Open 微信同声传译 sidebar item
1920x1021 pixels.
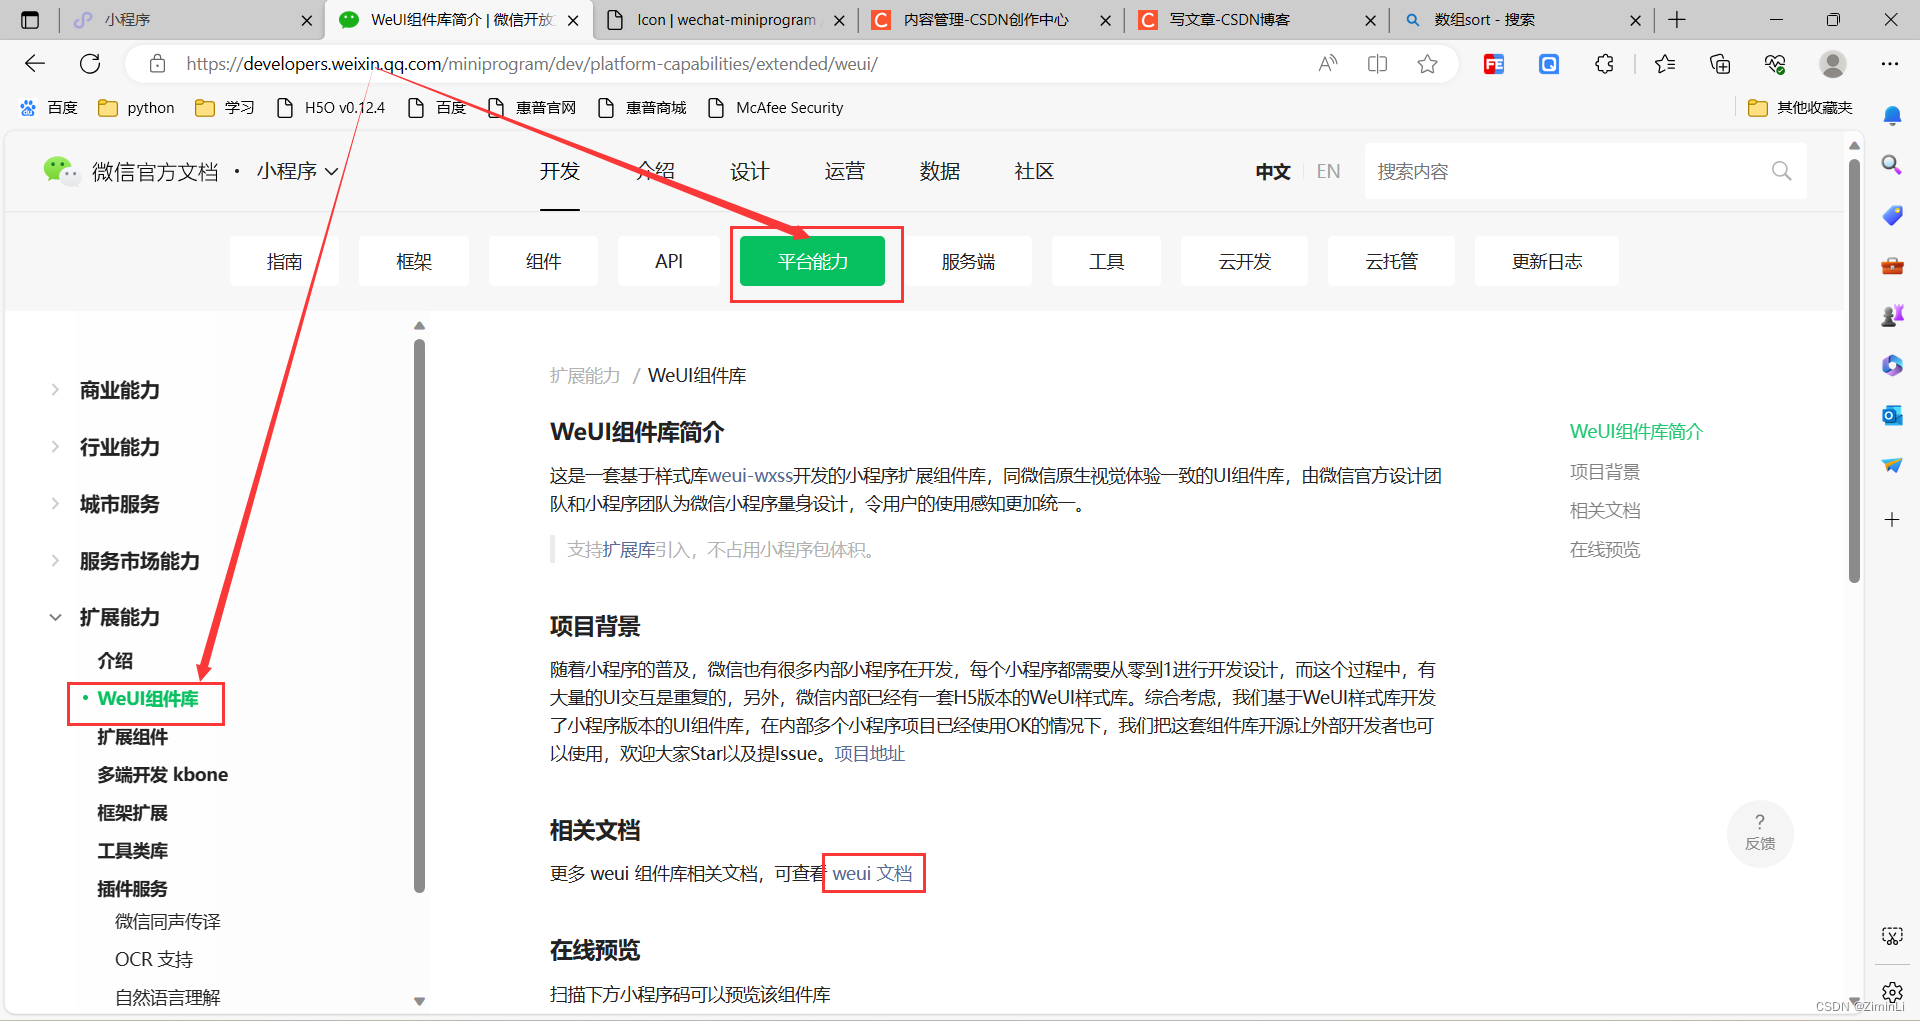[168, 921]
